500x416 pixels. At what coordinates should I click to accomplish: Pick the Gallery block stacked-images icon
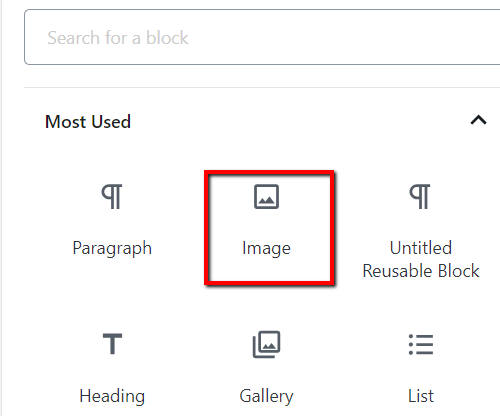266,344
